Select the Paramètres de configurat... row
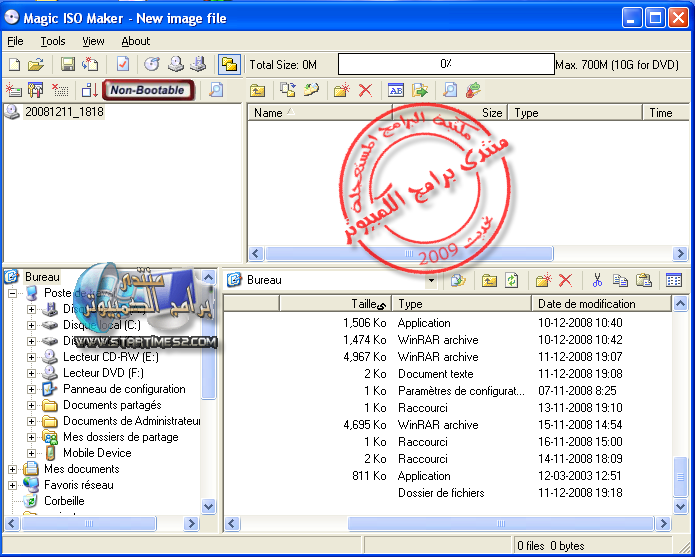 click(448, 391)
